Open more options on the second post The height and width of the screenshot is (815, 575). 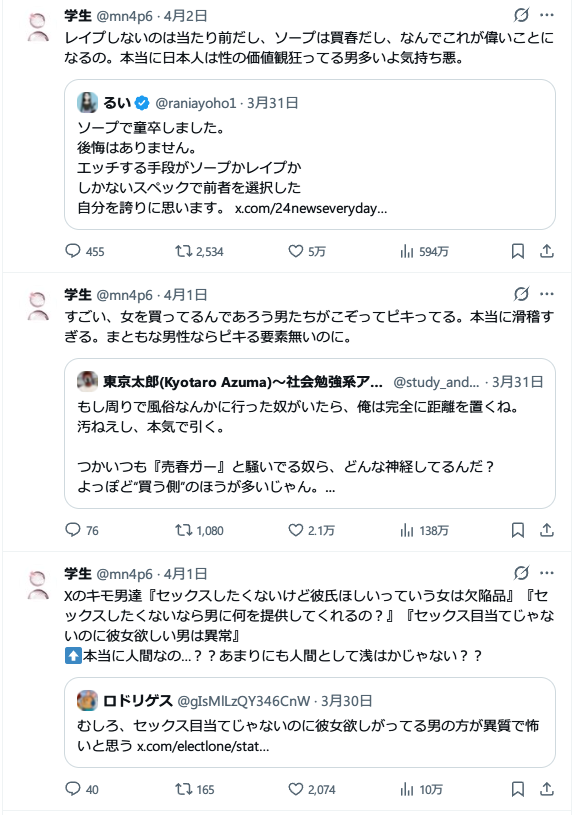tap(547, 294)
